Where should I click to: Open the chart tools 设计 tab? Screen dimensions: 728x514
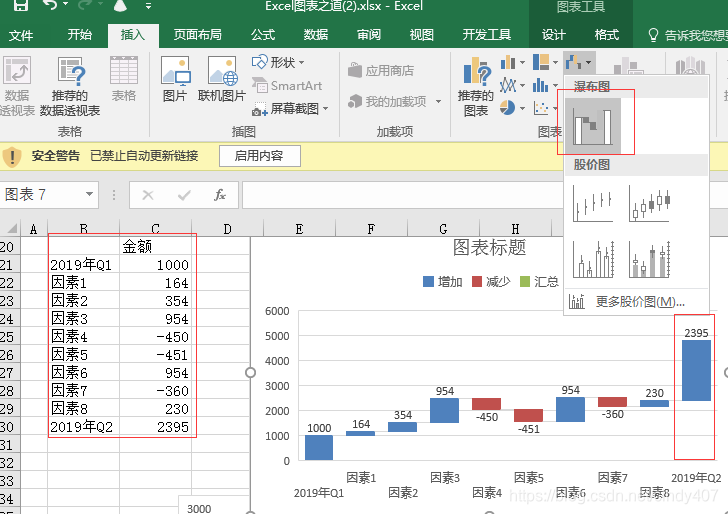tap(553, 35)
